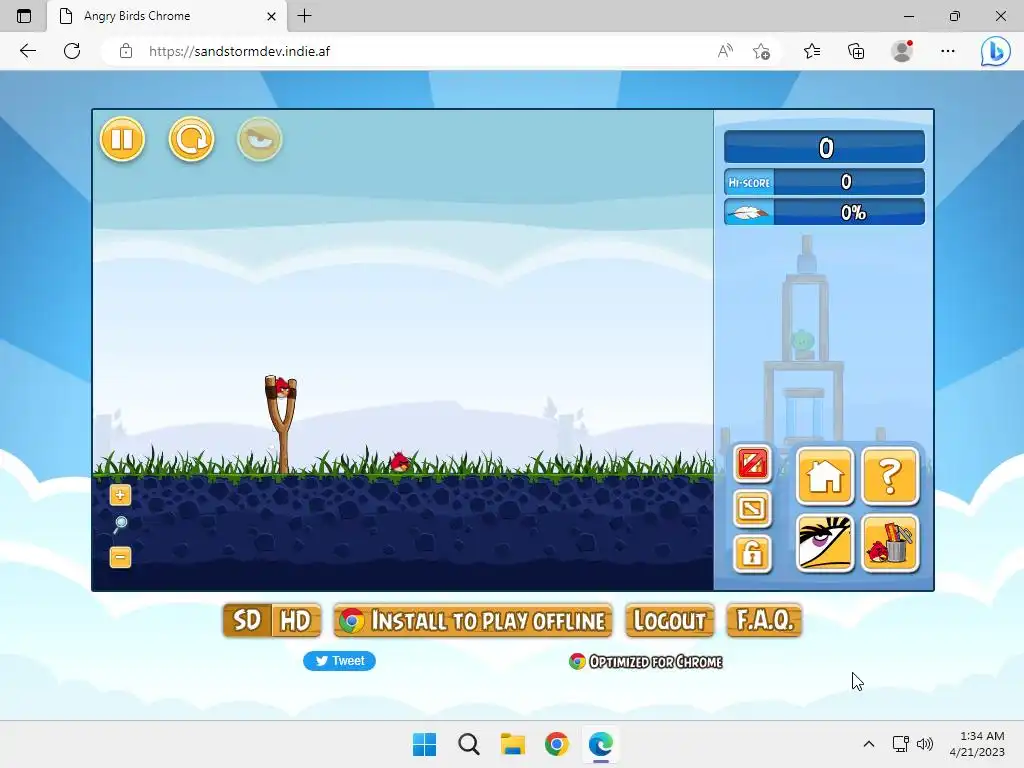
Task: Click the padlock unlock icon
Action: click(x=752, y=554)
